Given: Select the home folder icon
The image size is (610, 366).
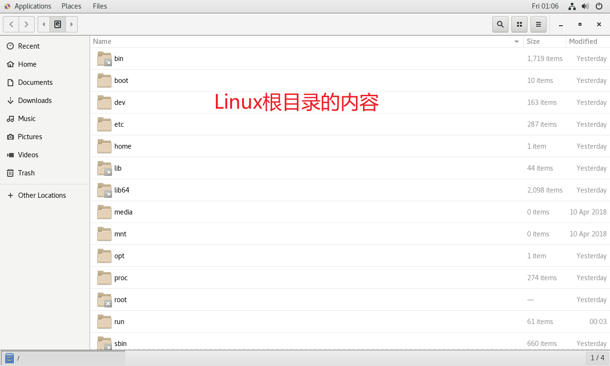Looking at the screenshot, I should [x=104, y=146].
